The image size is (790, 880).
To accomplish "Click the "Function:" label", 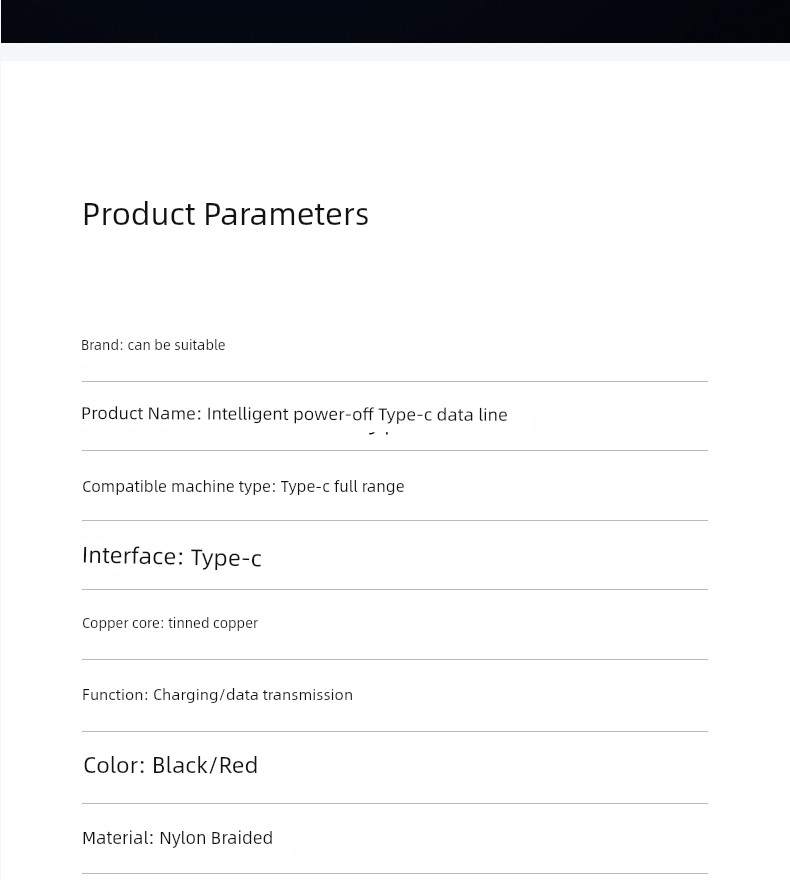I will [x=115, y=695].
